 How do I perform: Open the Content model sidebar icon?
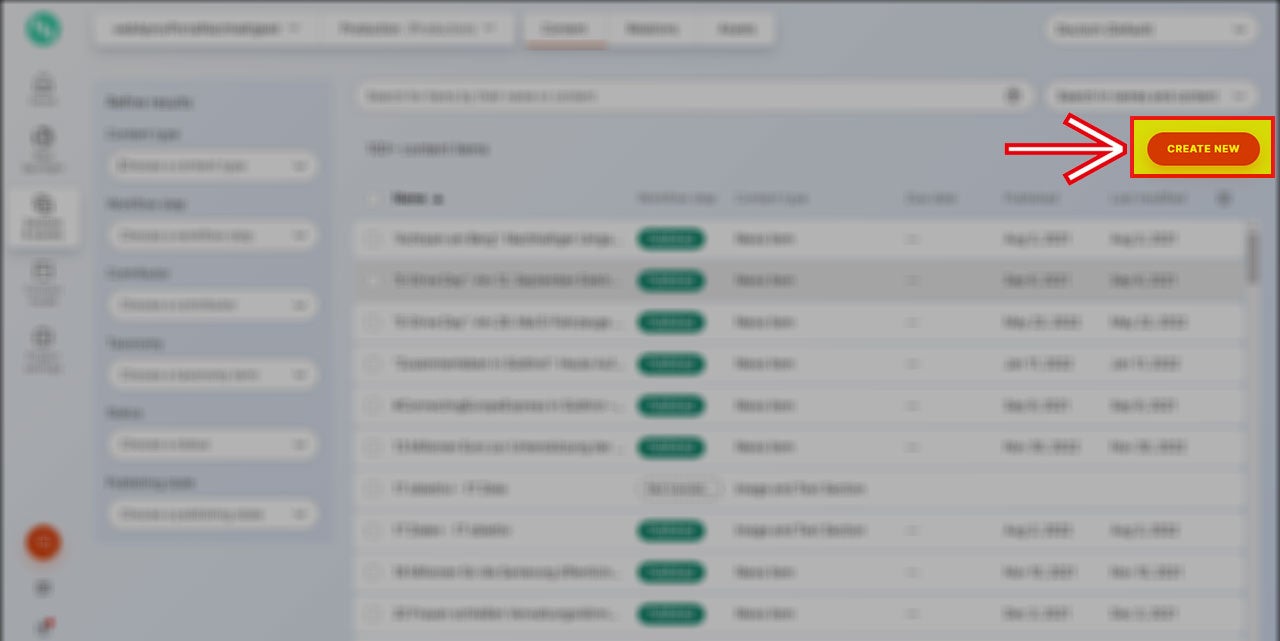click(44, 279)
